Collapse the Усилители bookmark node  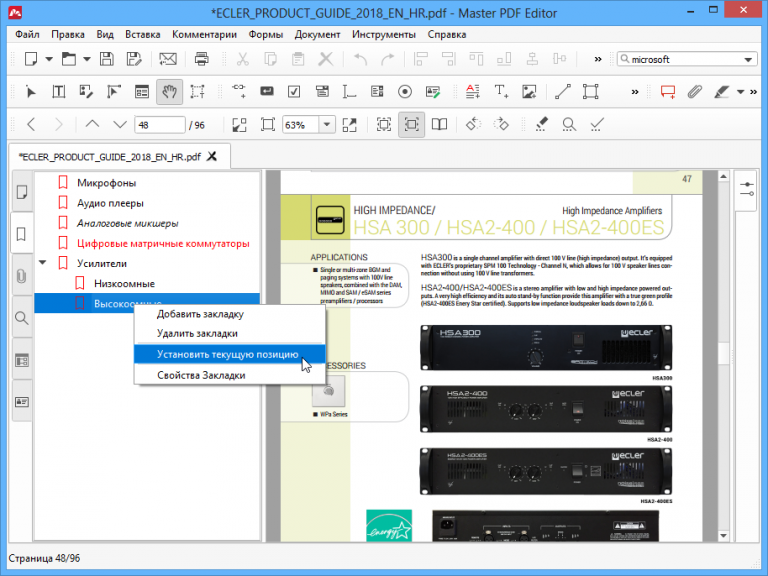click(x=43, y=263)
